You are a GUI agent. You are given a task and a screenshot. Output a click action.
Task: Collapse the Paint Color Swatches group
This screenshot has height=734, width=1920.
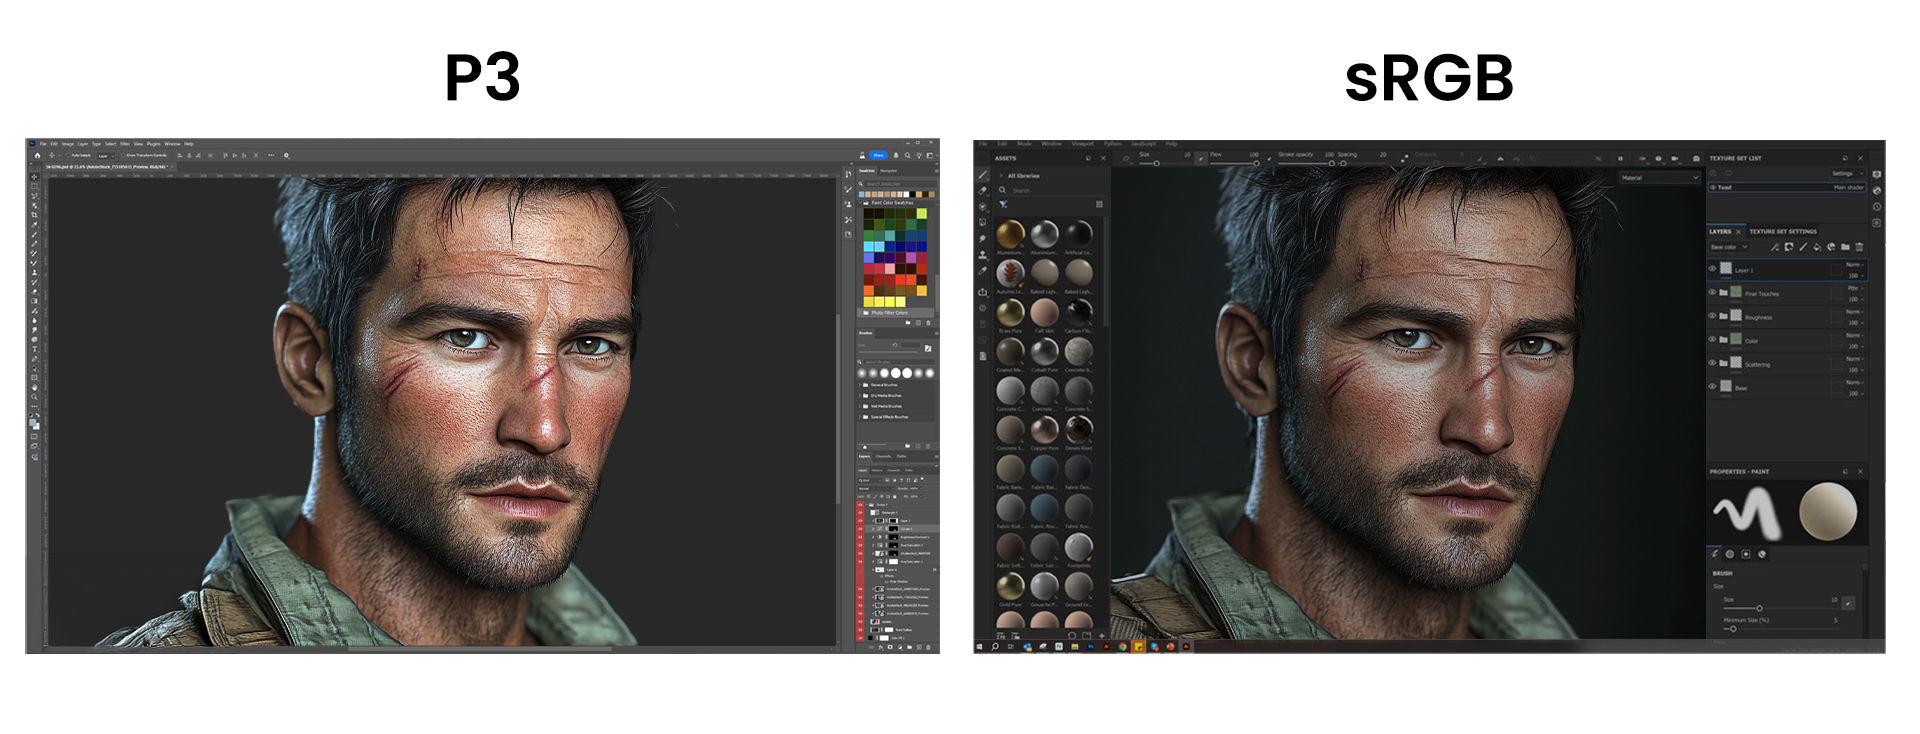tap(860, 203)
